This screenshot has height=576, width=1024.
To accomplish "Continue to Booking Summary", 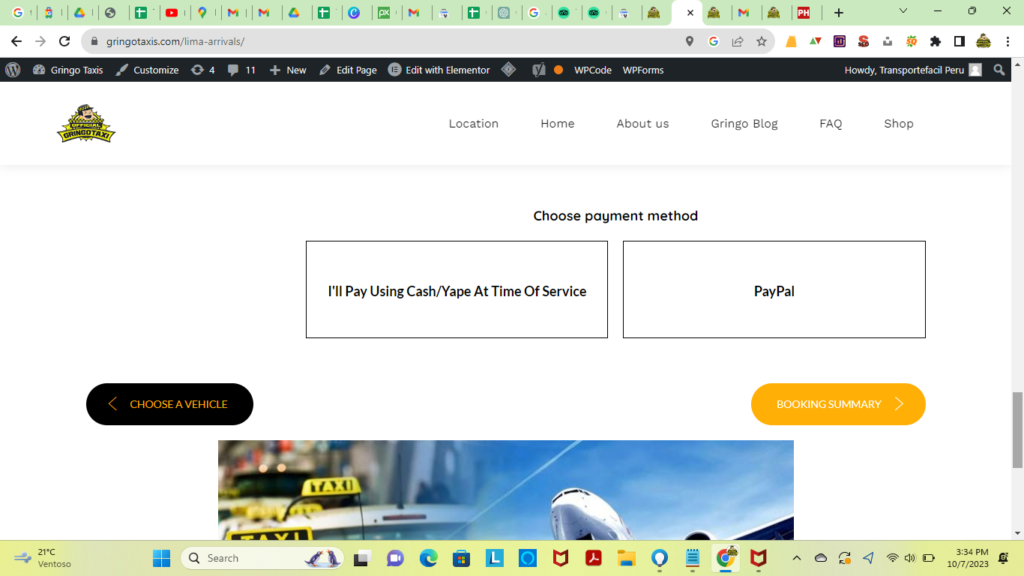I will click(x=838, y=404).
